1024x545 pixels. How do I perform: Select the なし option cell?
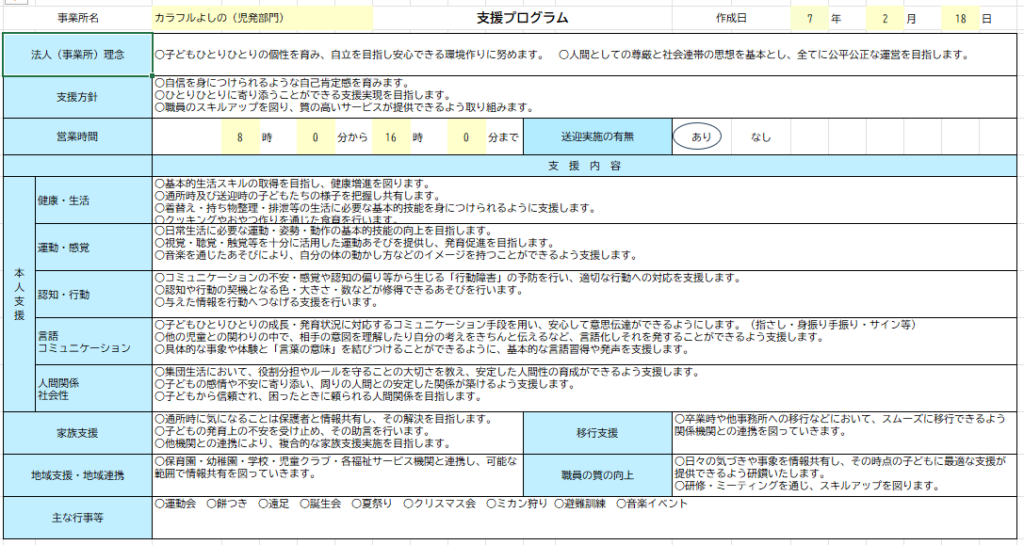click(x=761, y=137)
